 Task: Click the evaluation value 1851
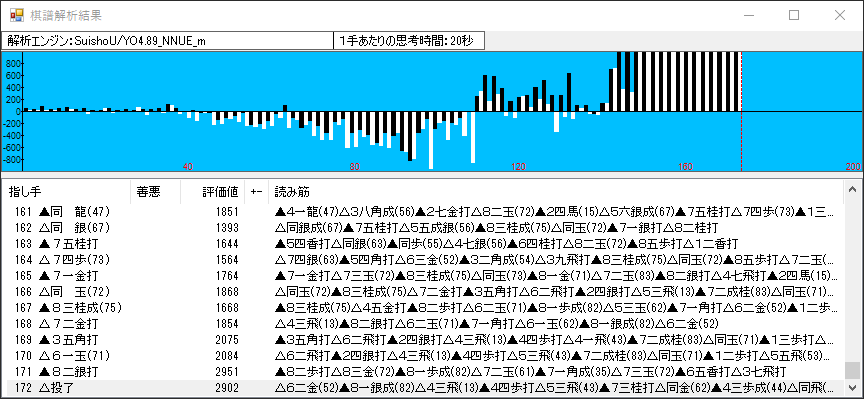tap(228, 212)
